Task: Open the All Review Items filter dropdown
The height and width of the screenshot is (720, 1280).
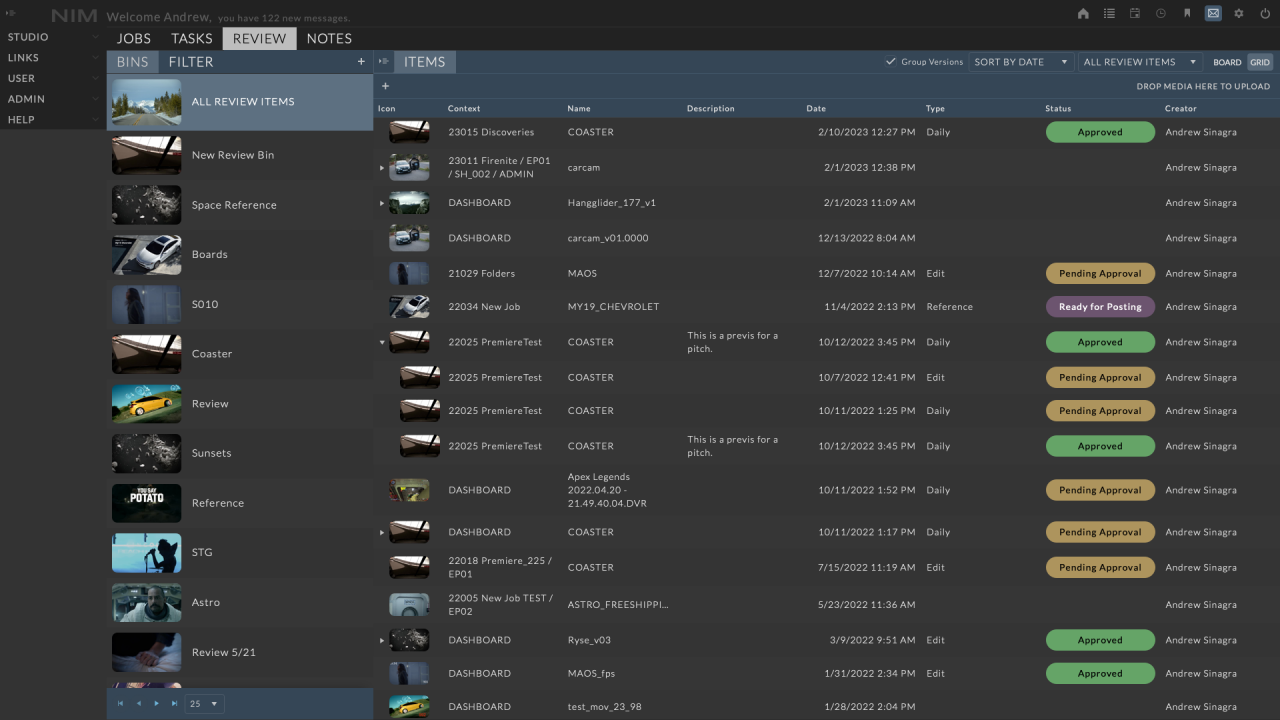Action: tap(1139, 62)
